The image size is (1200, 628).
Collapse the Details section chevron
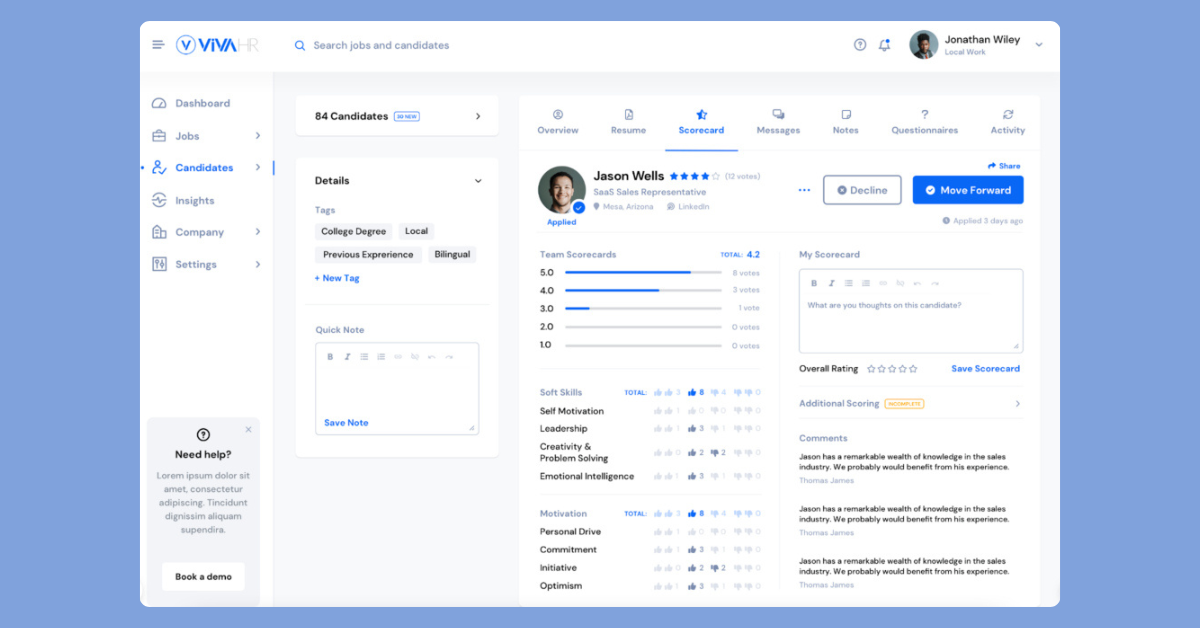pos(478,181)
